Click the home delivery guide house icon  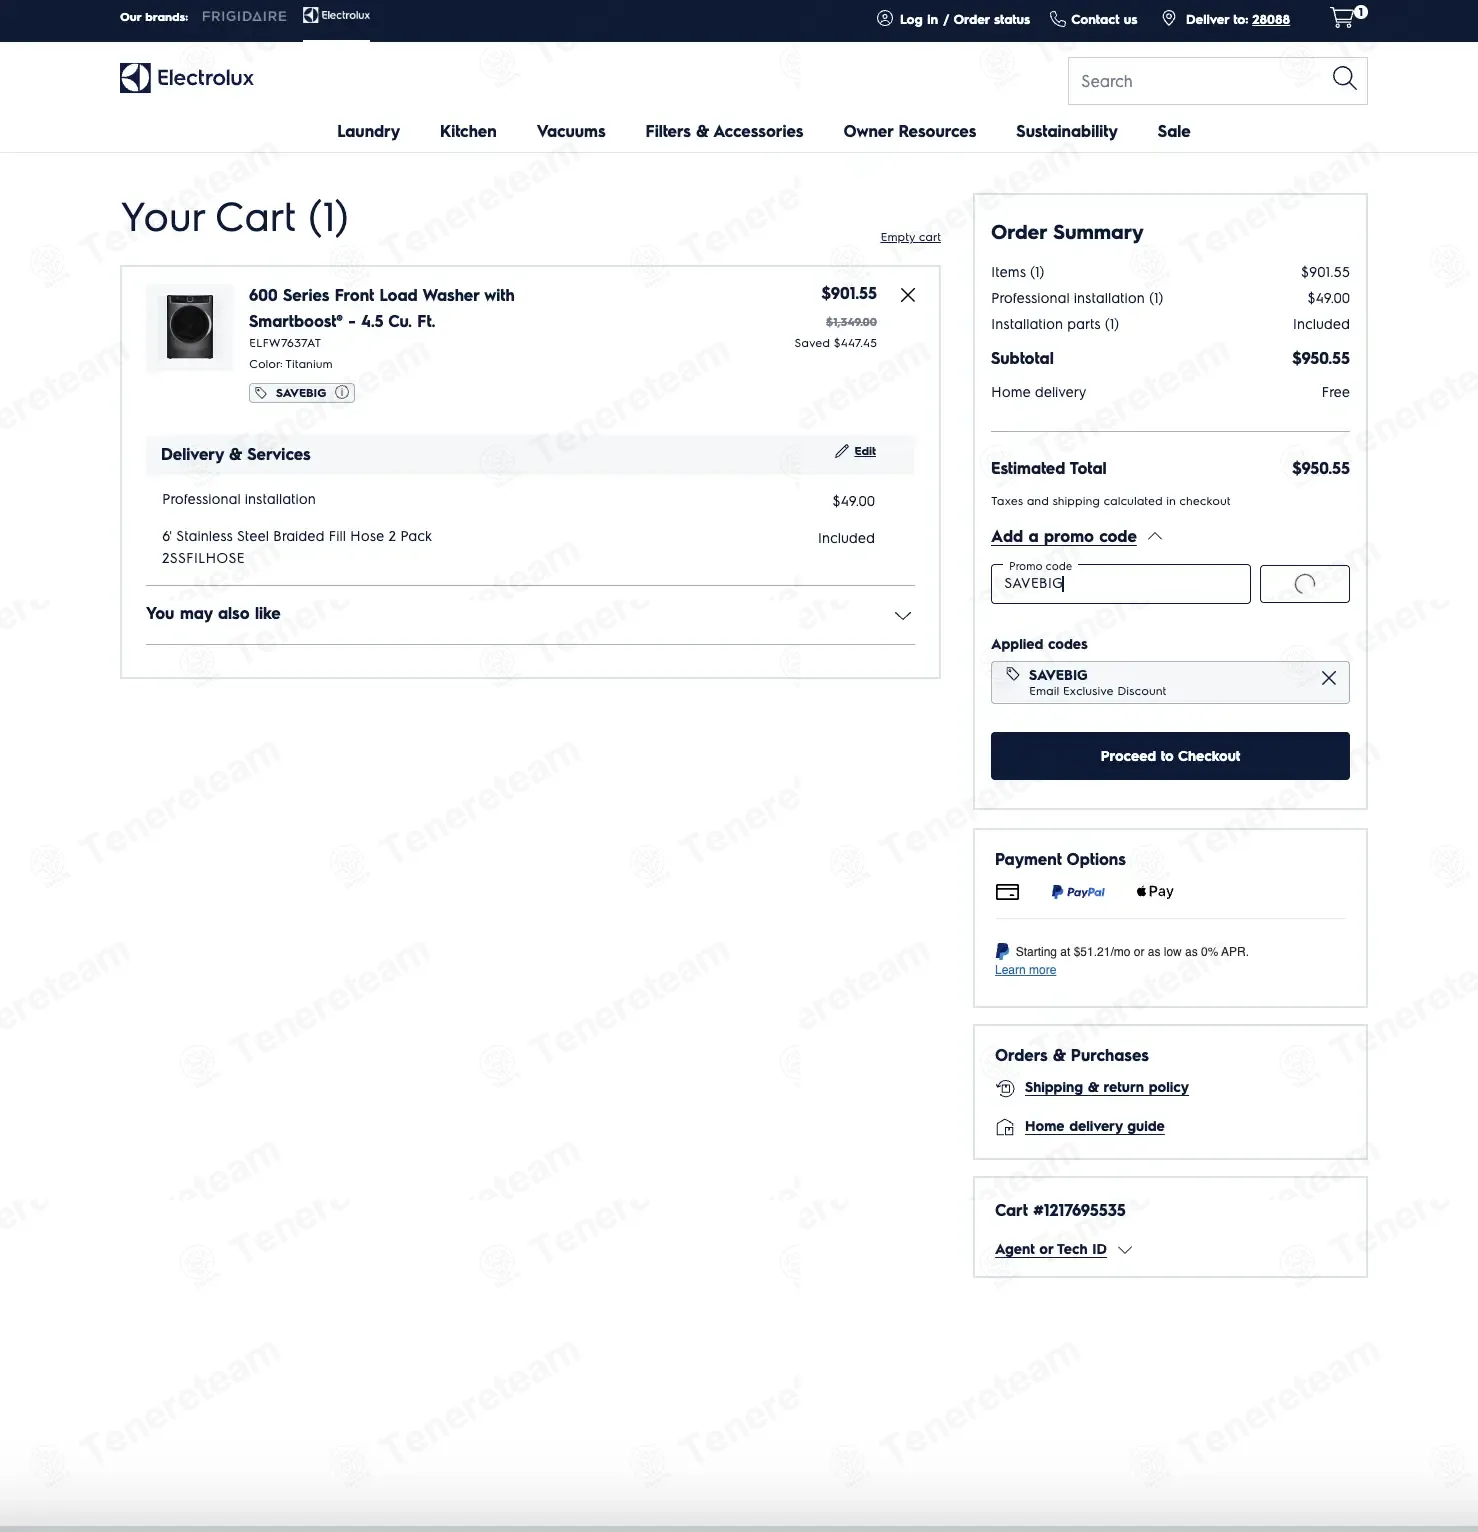(1005, 1127)
